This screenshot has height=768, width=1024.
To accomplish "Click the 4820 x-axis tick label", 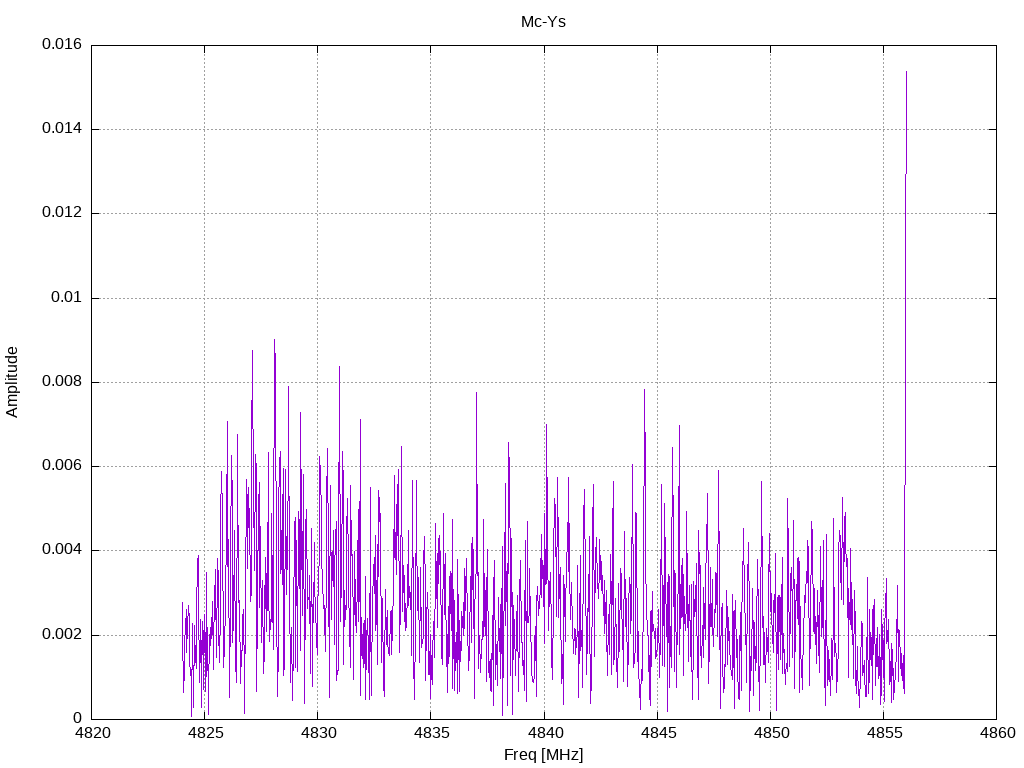I will point(91,733).
